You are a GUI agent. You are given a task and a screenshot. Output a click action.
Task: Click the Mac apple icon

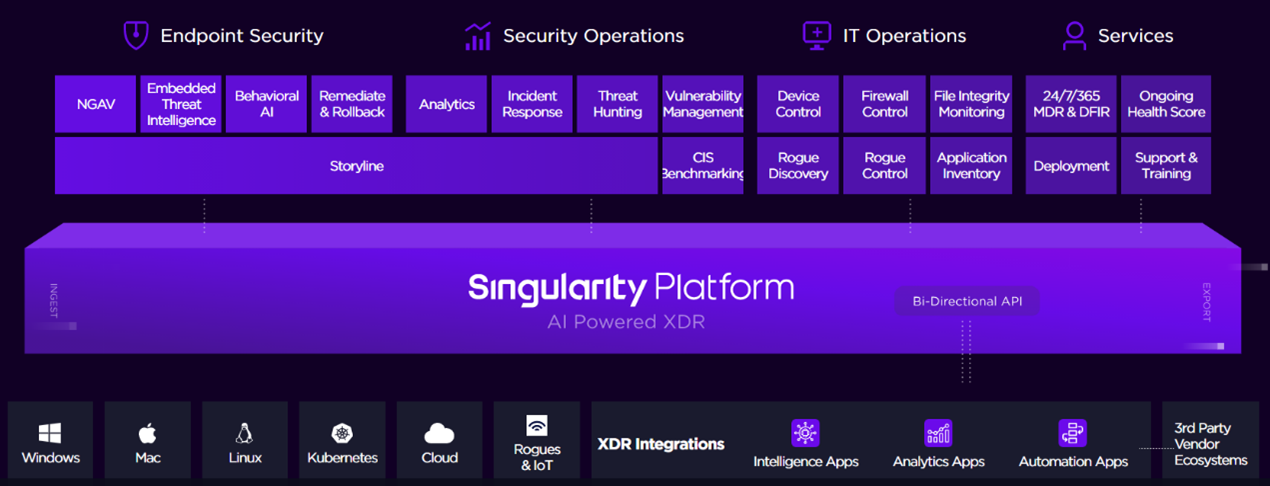point(147,433)
